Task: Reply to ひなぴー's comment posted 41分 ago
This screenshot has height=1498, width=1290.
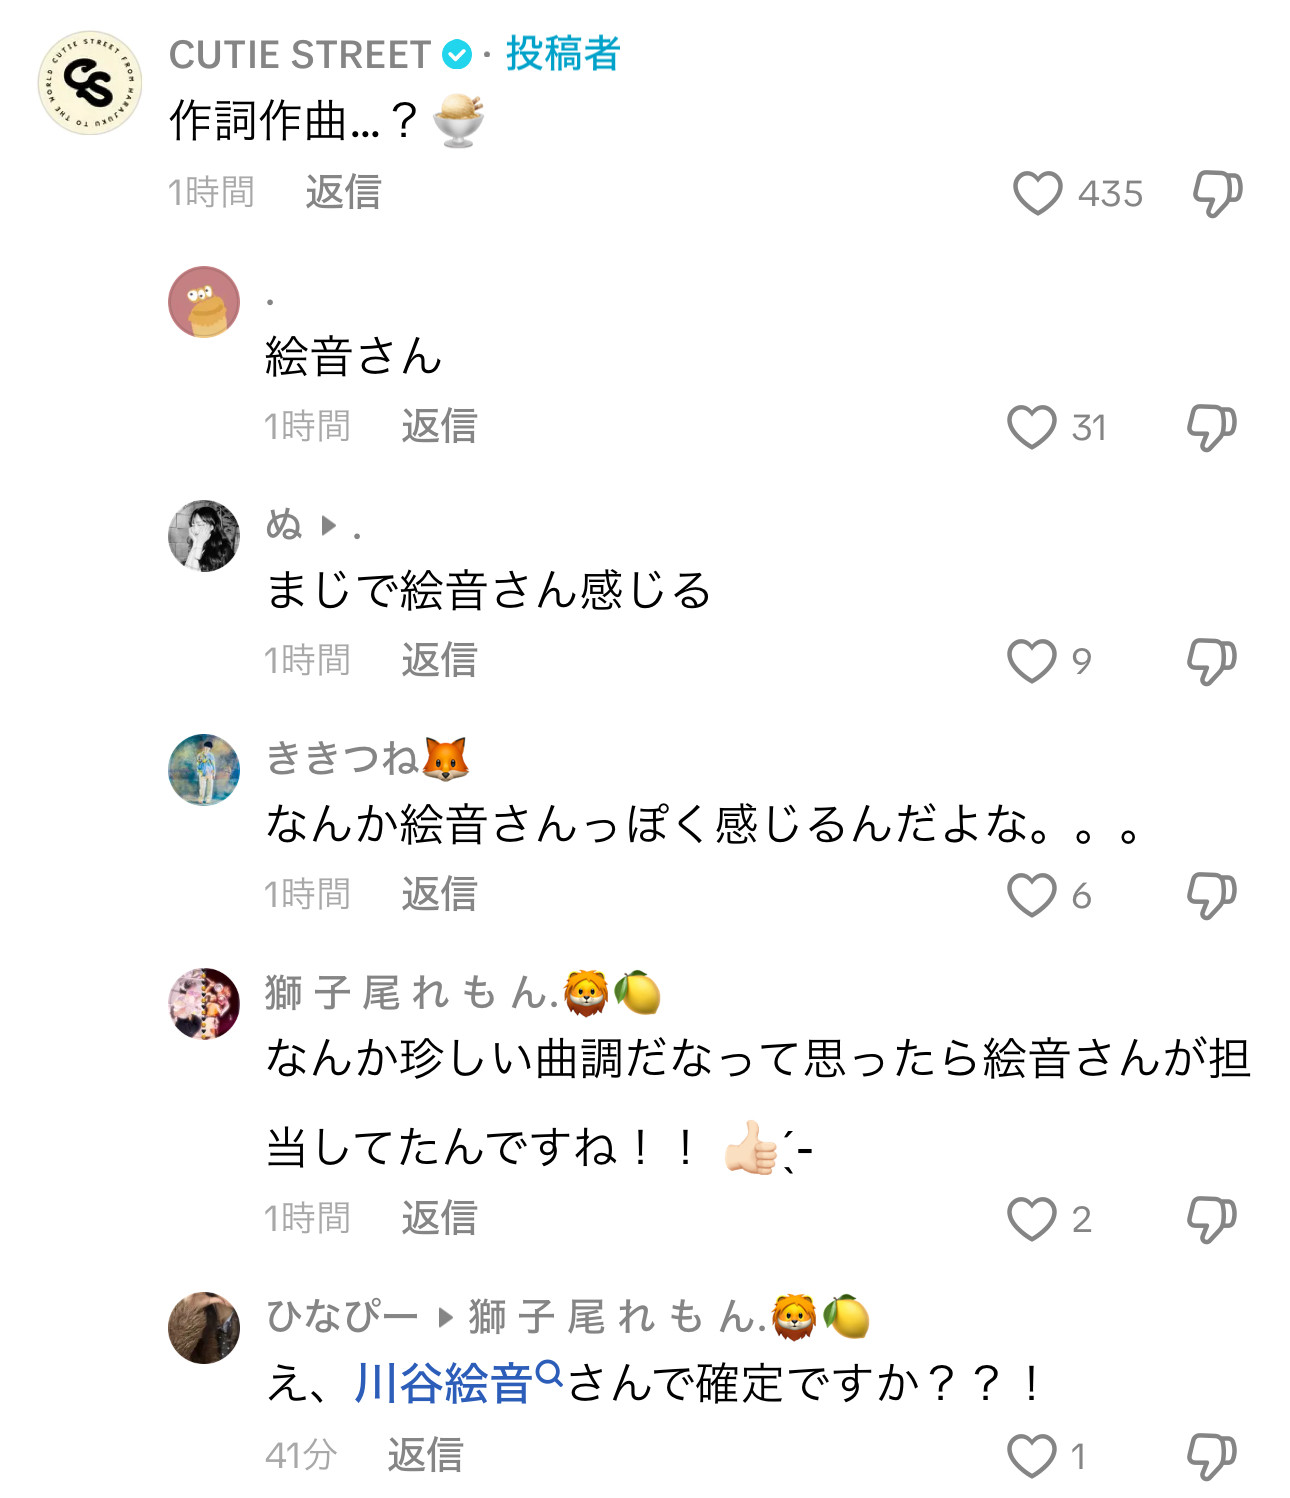Action: tap(425, 1455)
